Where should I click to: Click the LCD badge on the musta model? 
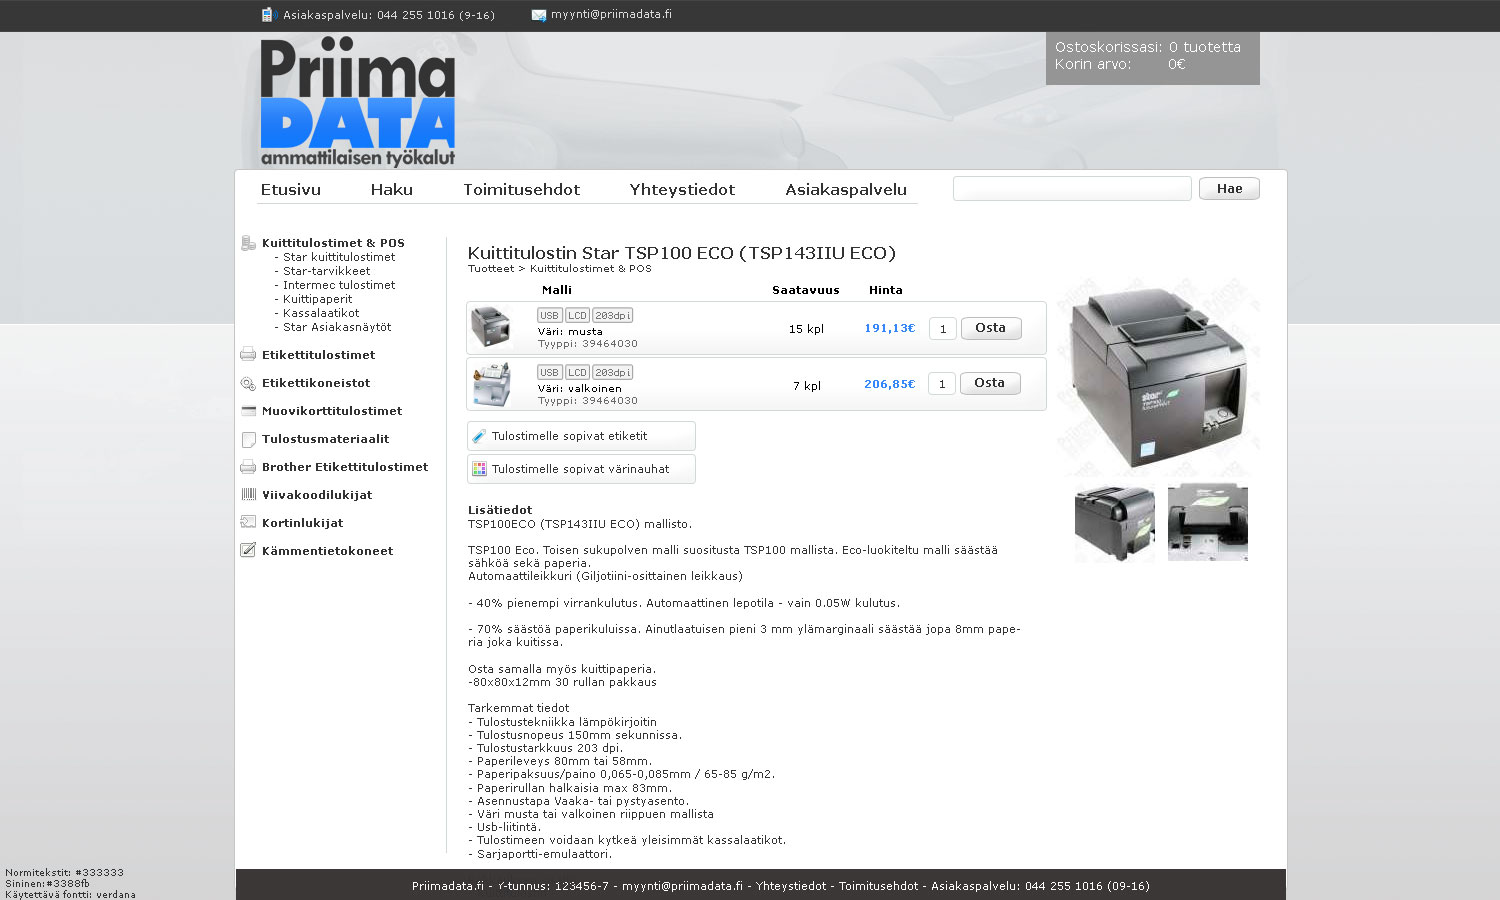click(578, 316)
